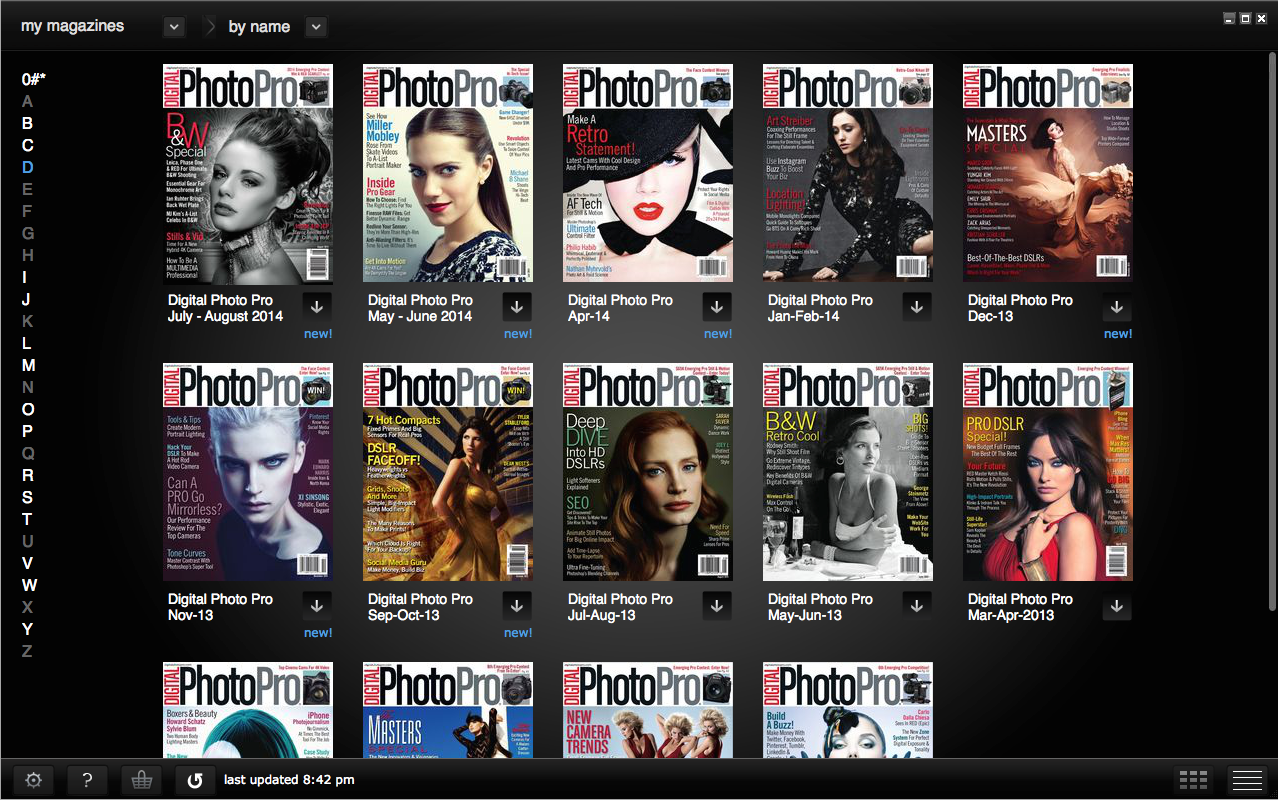
Task: Refresh the magazine library
Action: 195,780
